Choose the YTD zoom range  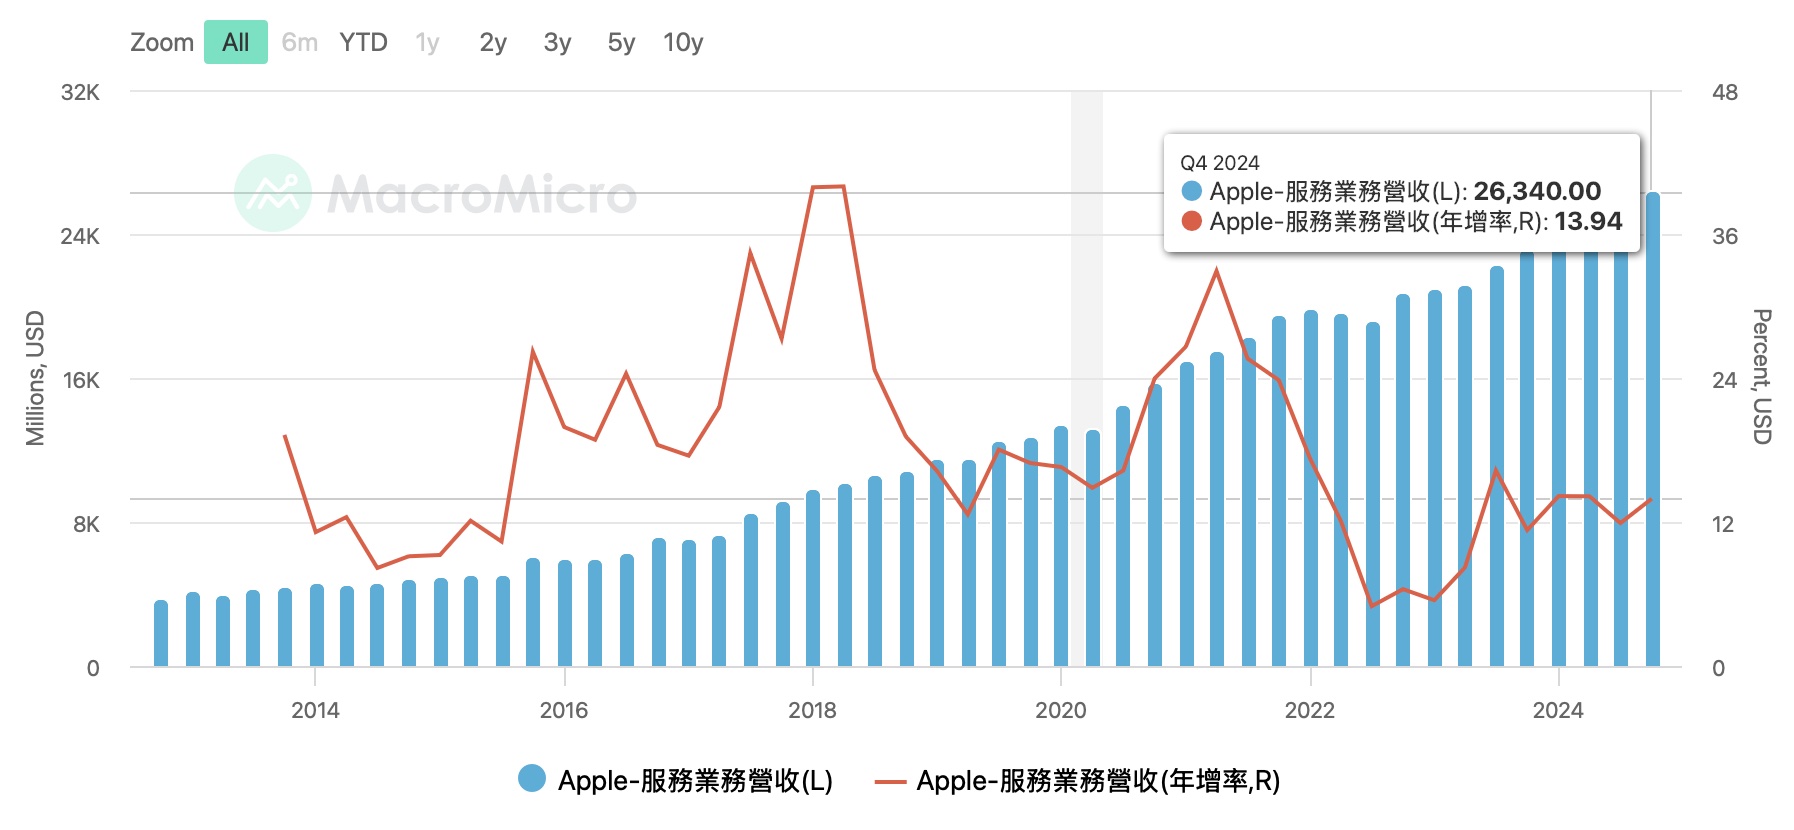(x=363, y=42)
